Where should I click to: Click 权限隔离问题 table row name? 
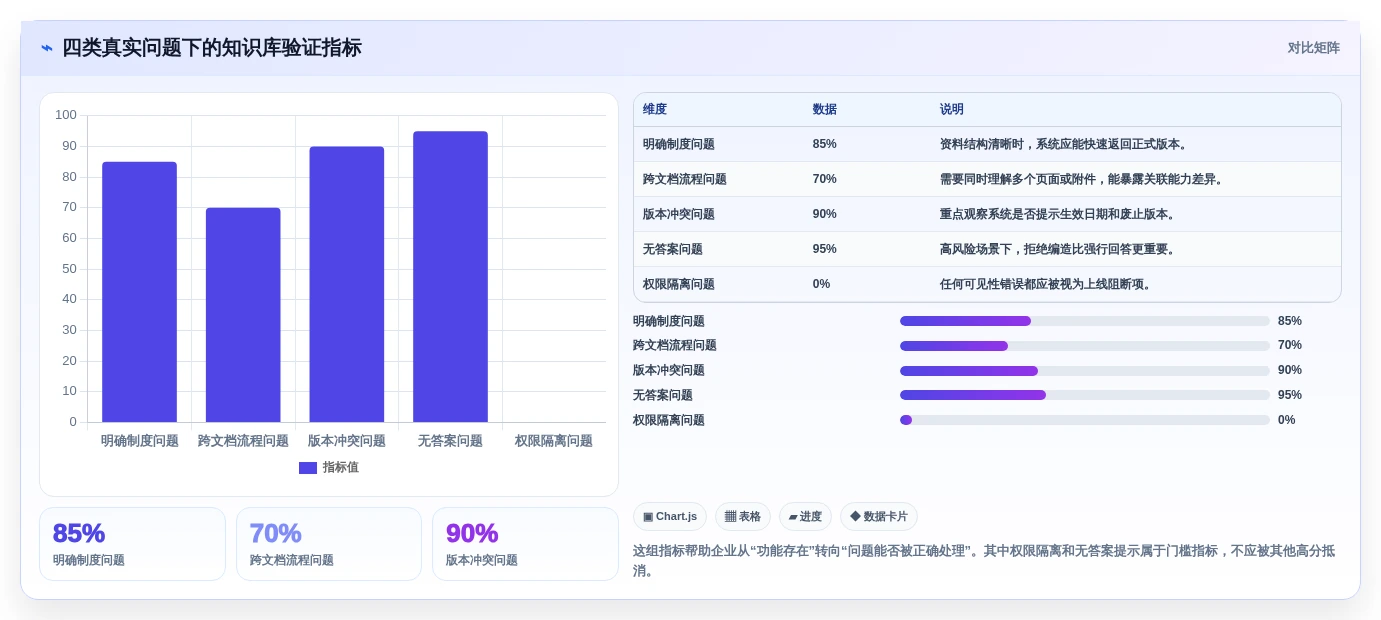point(679,284)
